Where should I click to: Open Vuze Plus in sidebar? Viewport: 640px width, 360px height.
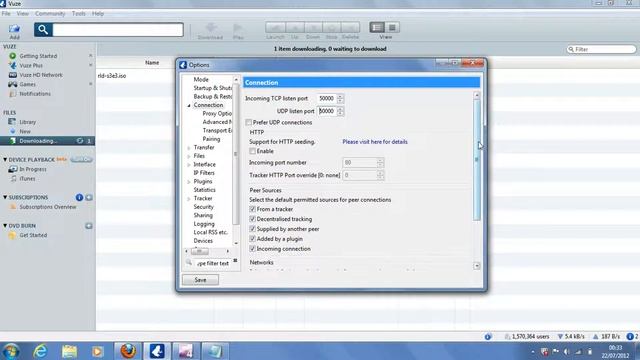click(31, 65)
